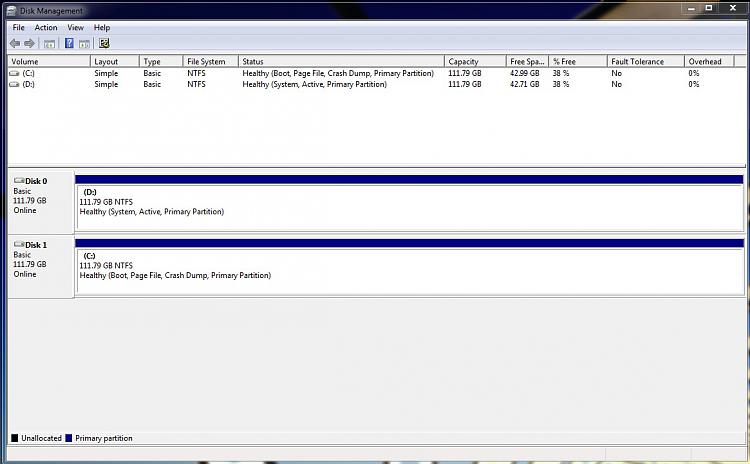Screen dimensions: 750x464
Task: Sort by the % Free column header
Action: click(578, 61)
